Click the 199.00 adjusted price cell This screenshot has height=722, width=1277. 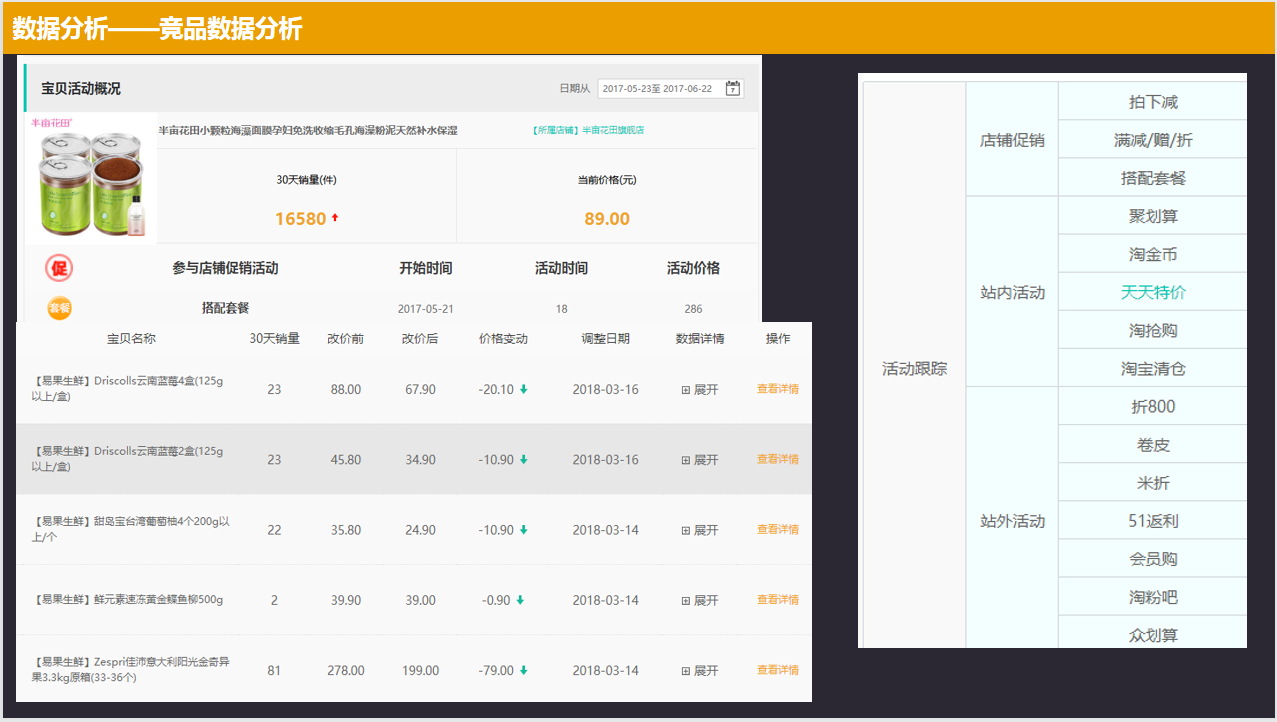tap(420, 670)
